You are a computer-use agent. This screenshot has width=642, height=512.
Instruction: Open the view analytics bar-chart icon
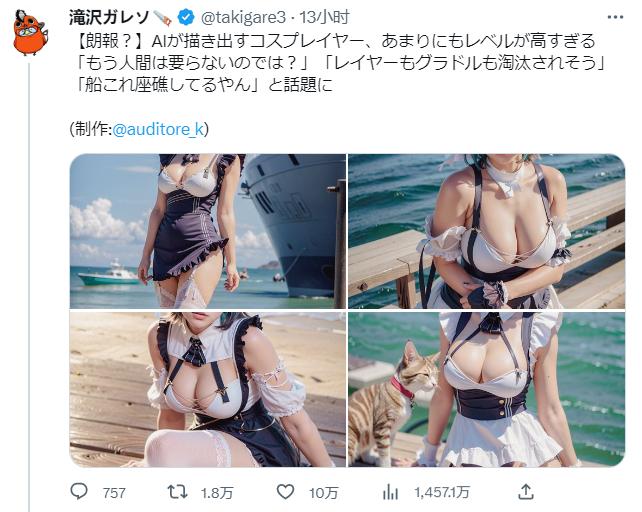pos(390,492)
